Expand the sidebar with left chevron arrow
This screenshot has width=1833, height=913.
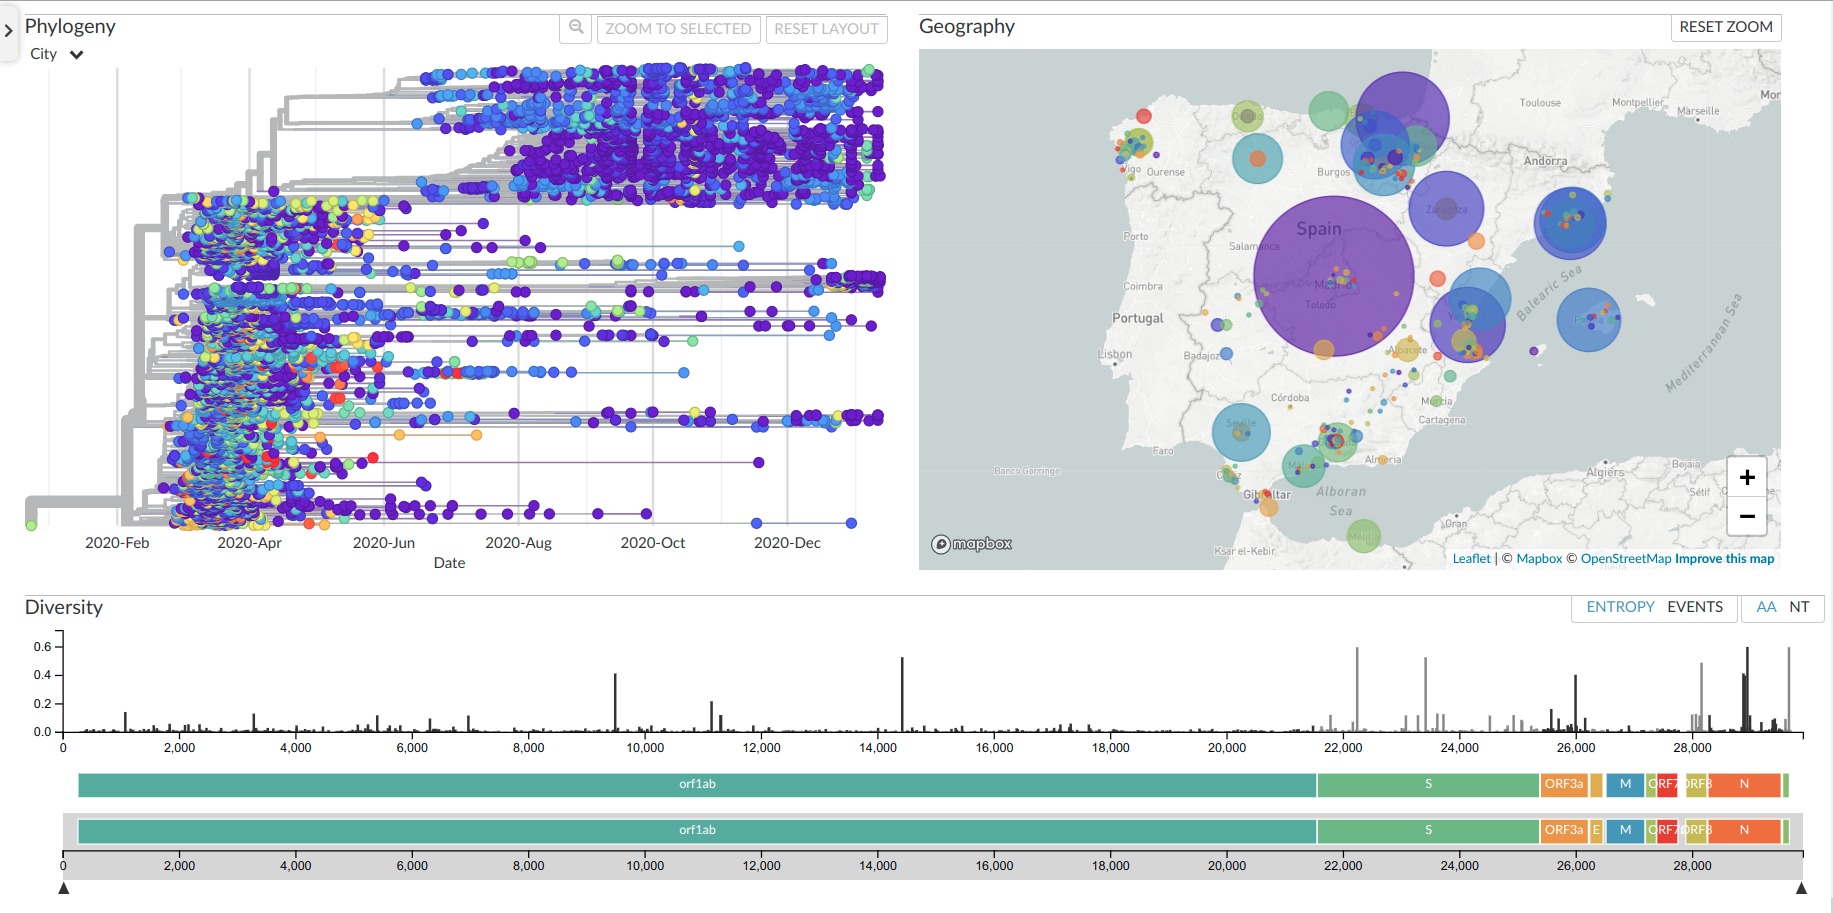pos(9,31)
